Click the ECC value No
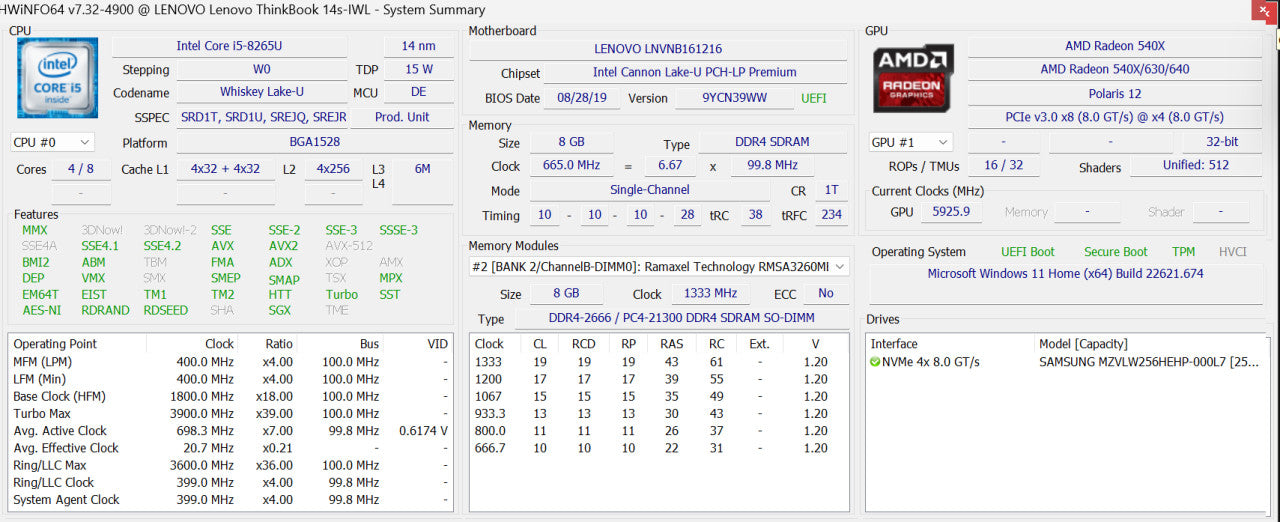Image resolution: width=1280 pixels, height=522 pixels. click(x=826, y=293)
